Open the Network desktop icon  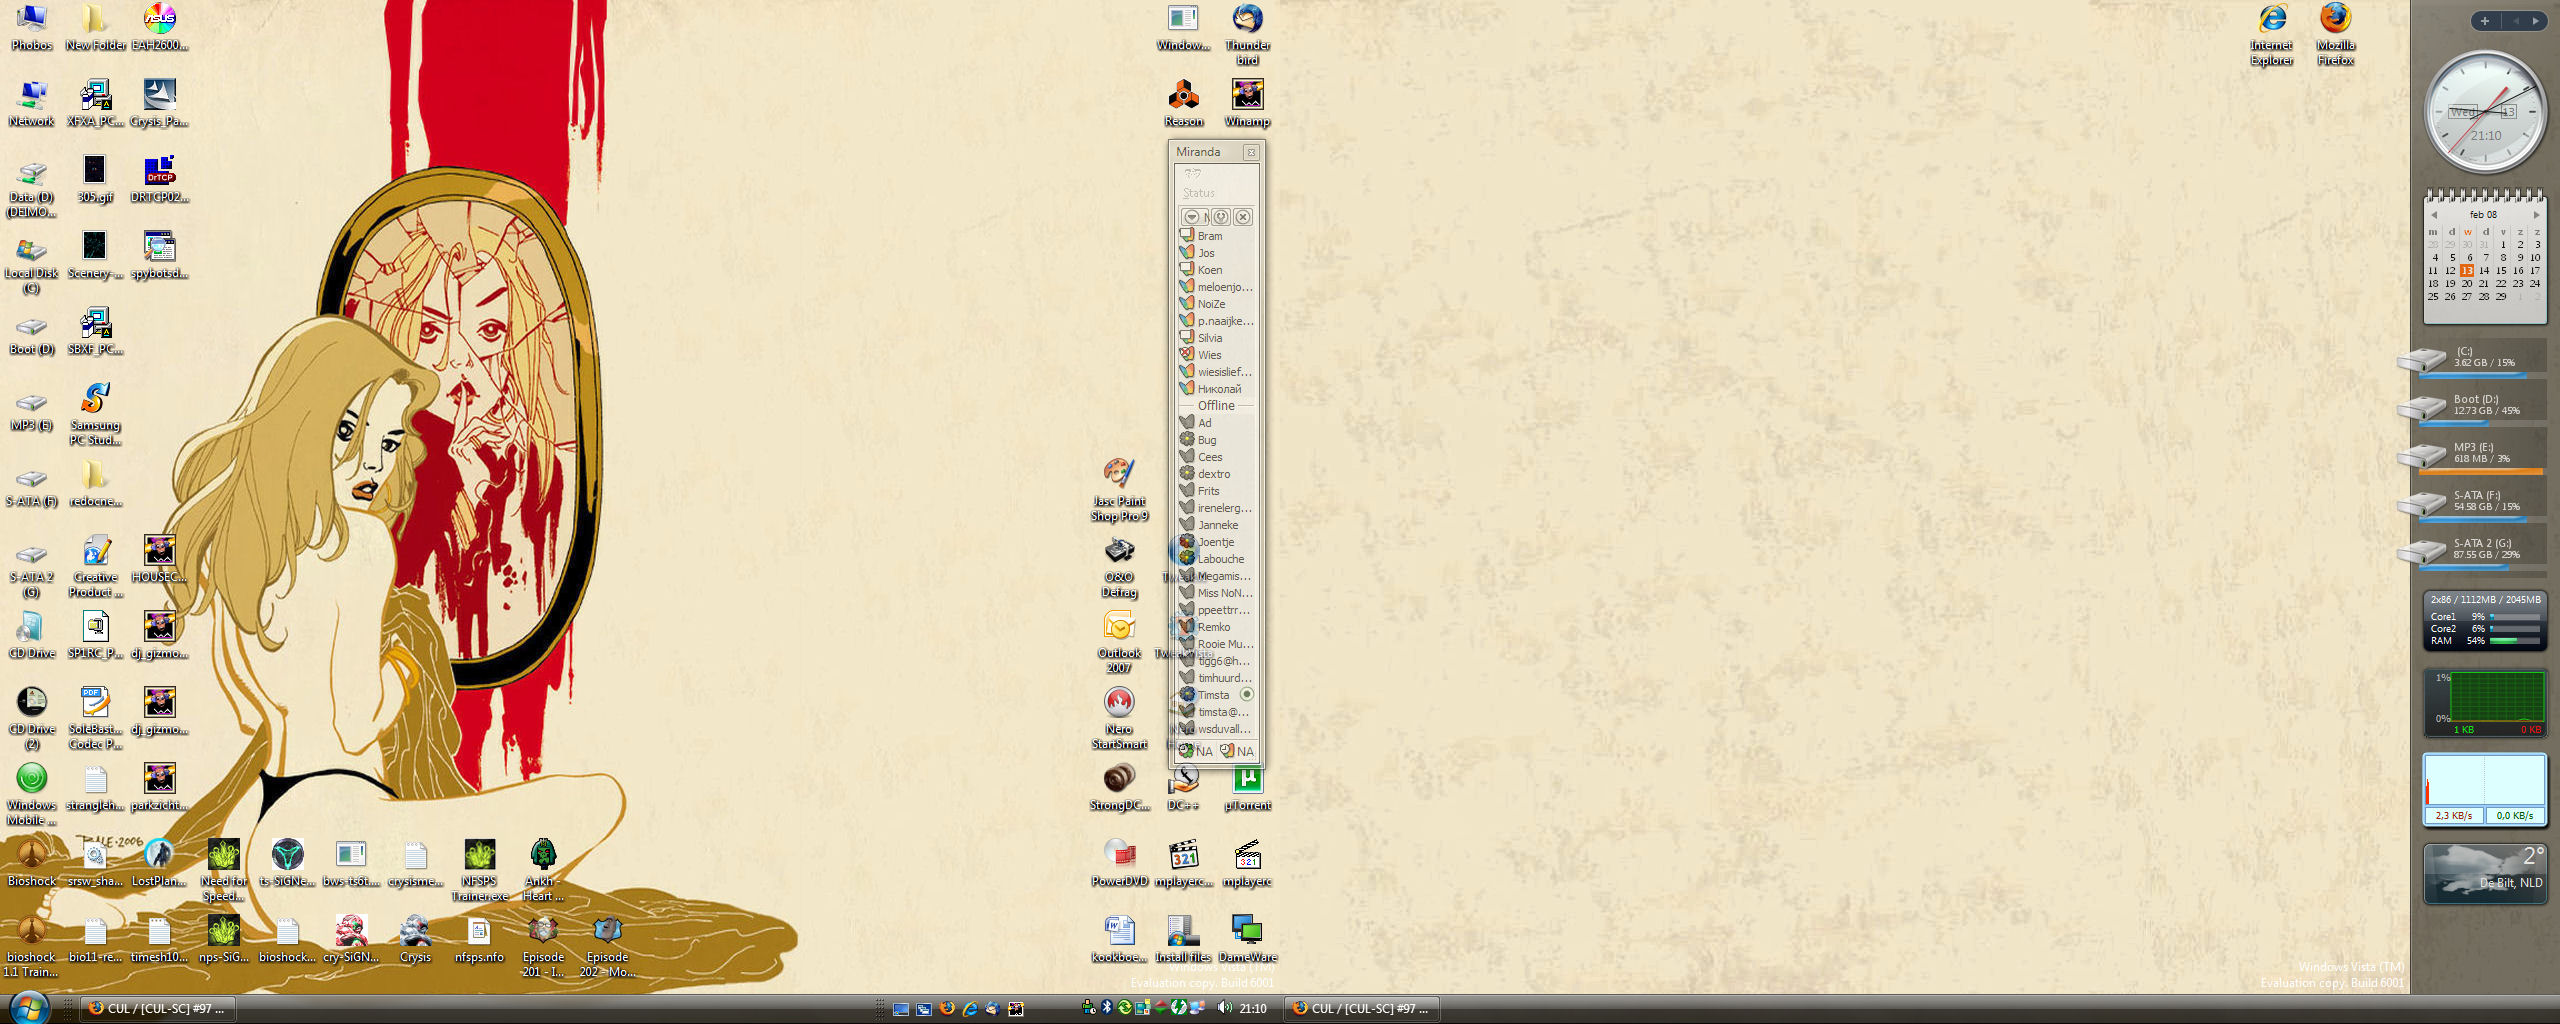click(31, 103)
